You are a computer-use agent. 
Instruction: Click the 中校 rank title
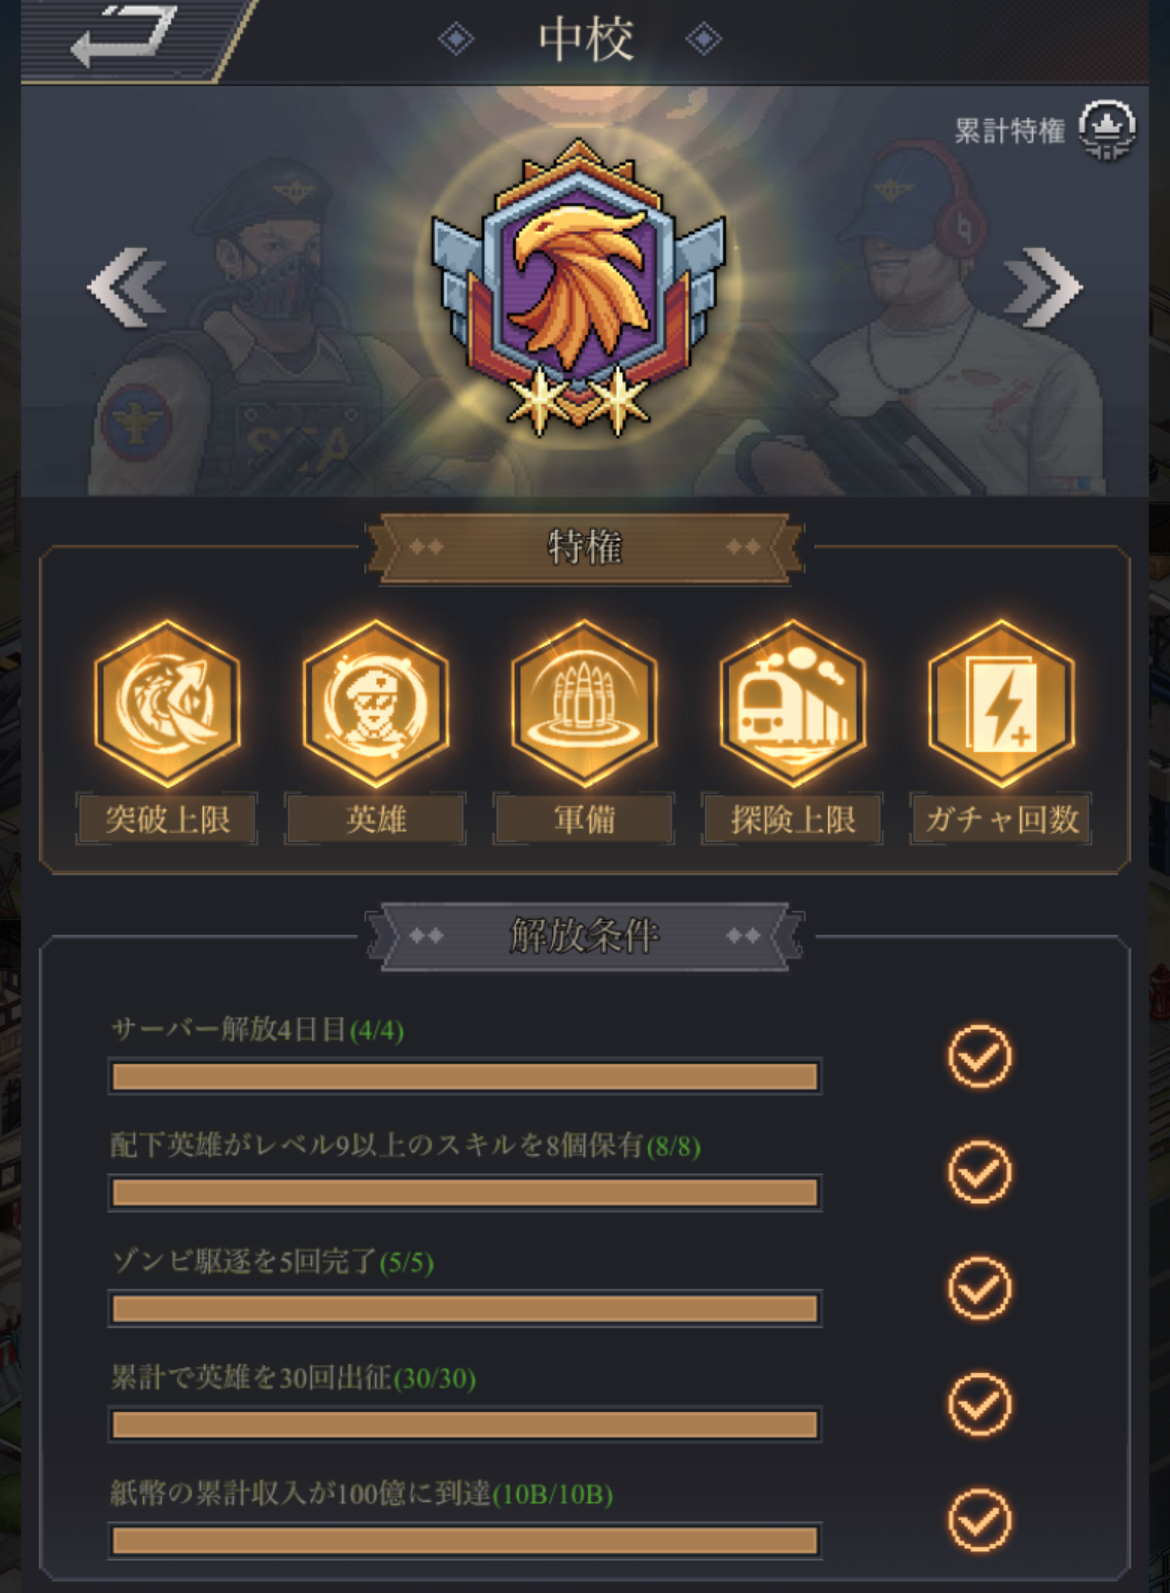coord(586,40)
